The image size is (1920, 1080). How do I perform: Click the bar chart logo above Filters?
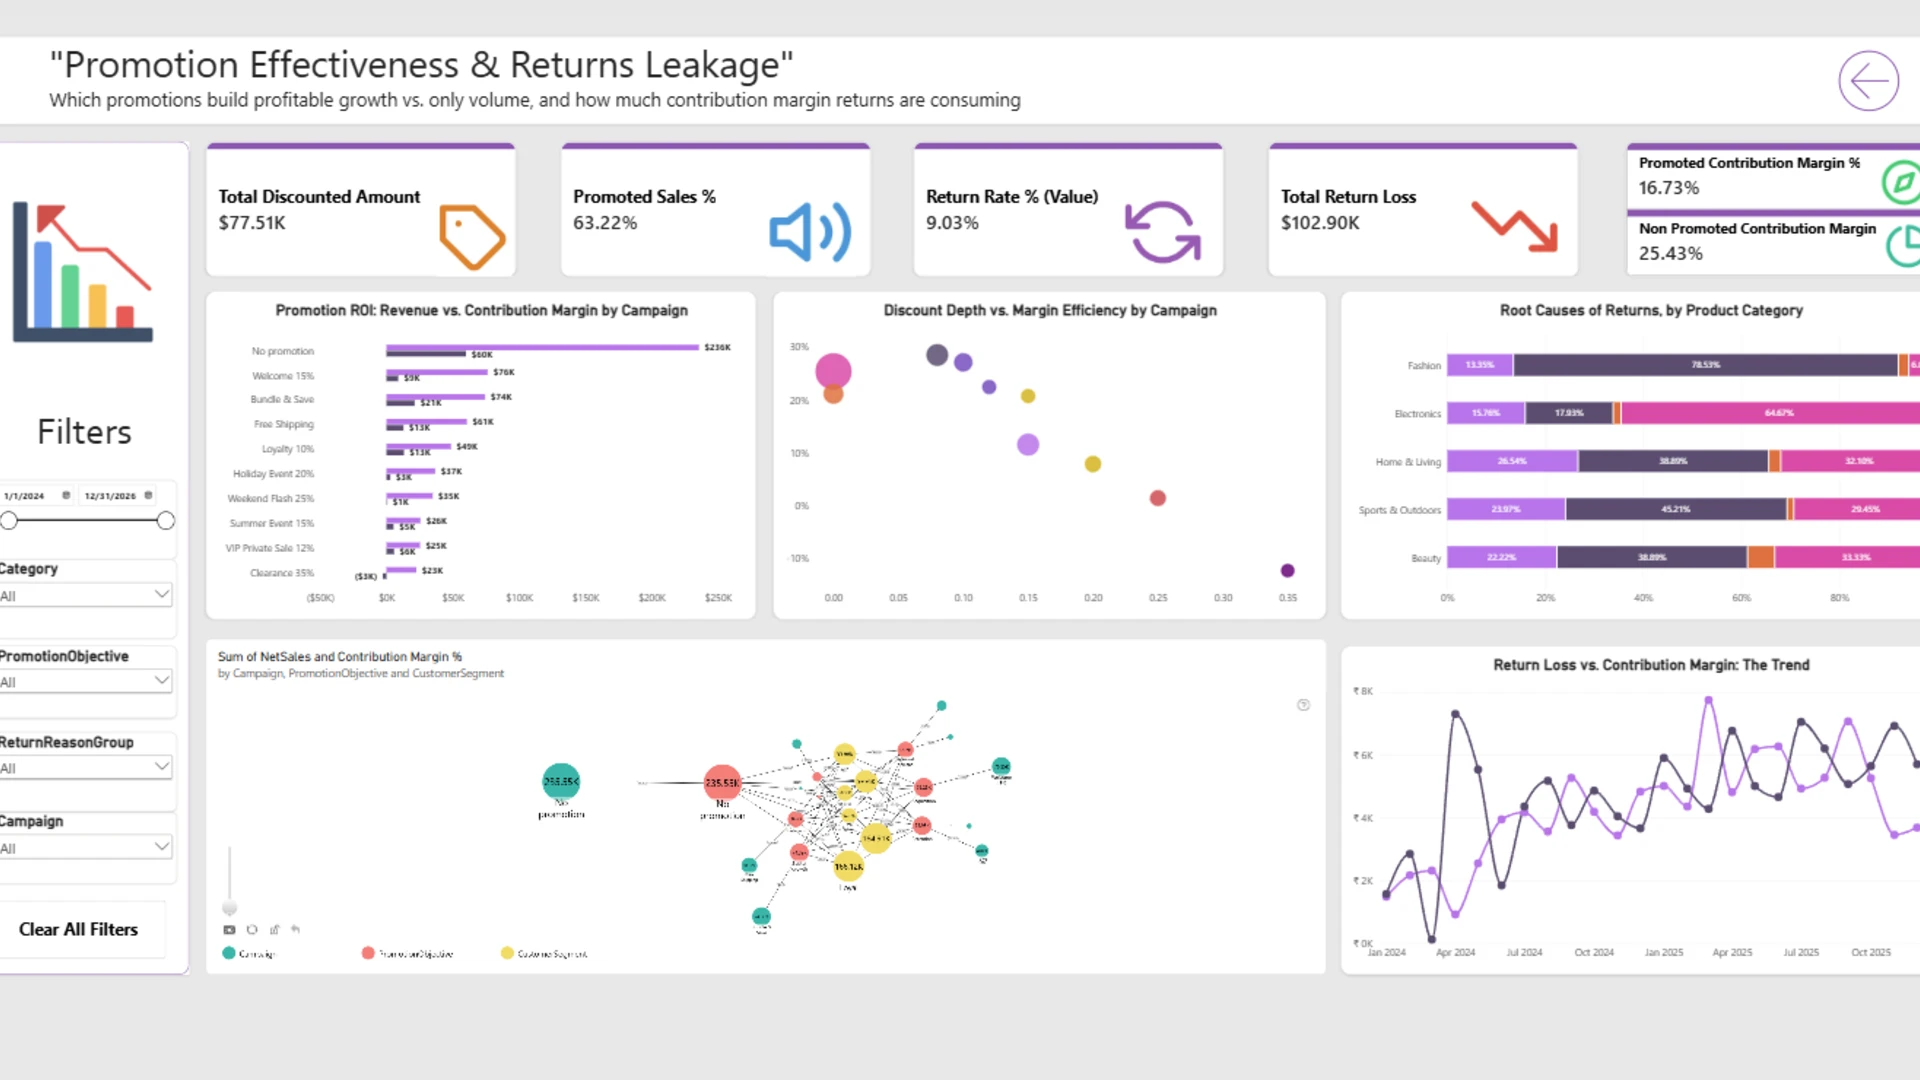point(83,272)
